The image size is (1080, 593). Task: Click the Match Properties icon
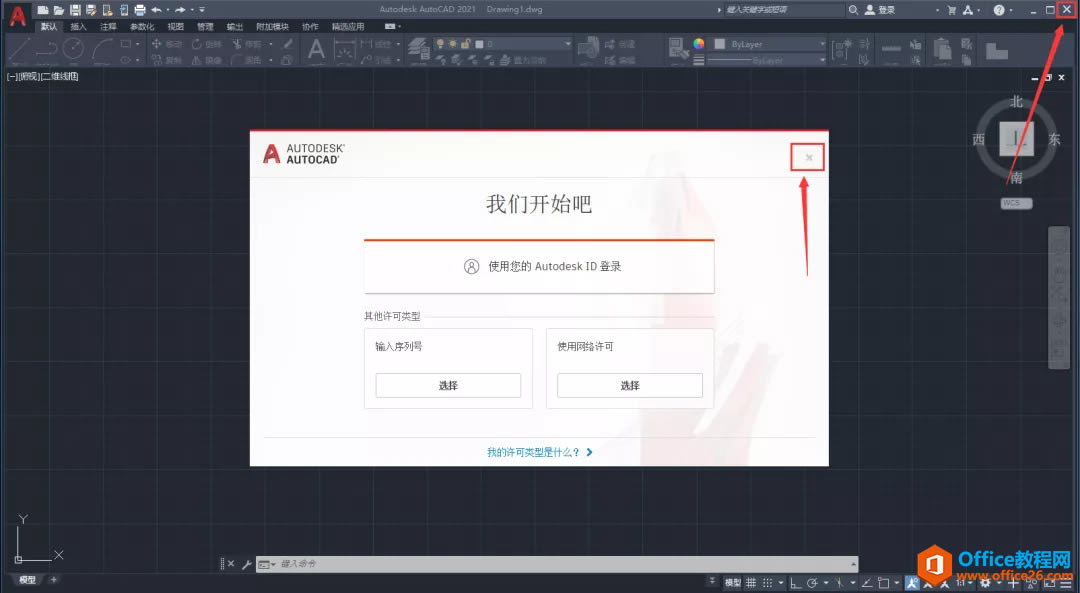(678, 48)
